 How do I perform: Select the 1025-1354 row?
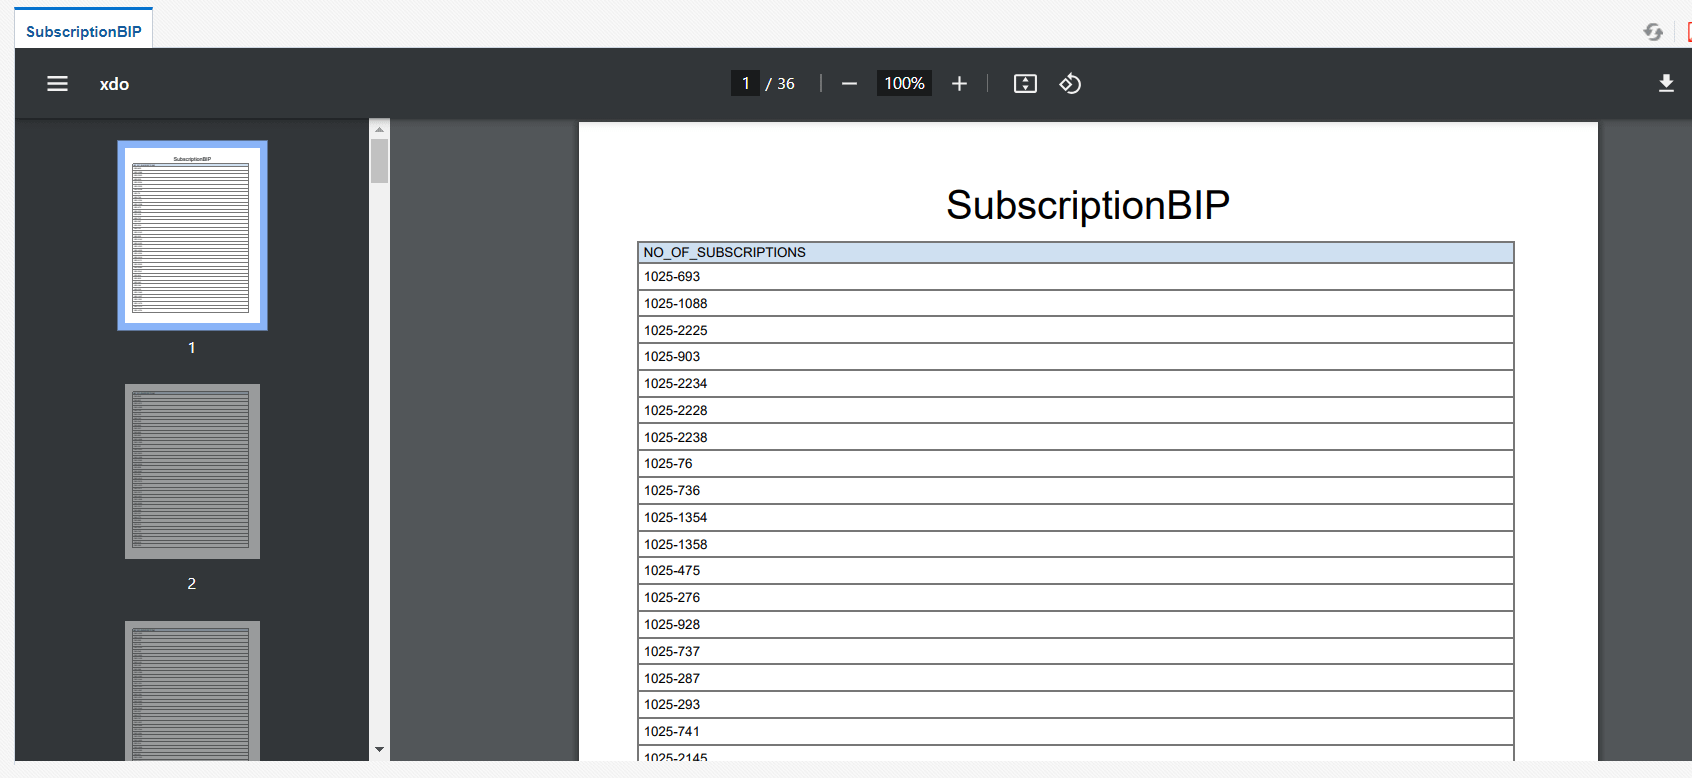pyautogui.click(x=1076, y=518)
